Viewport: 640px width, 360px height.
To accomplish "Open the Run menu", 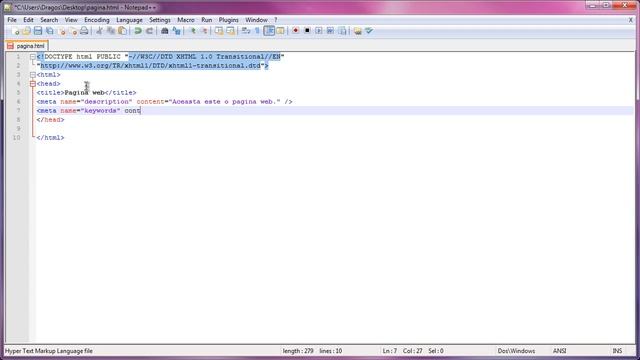I will 207,20.
